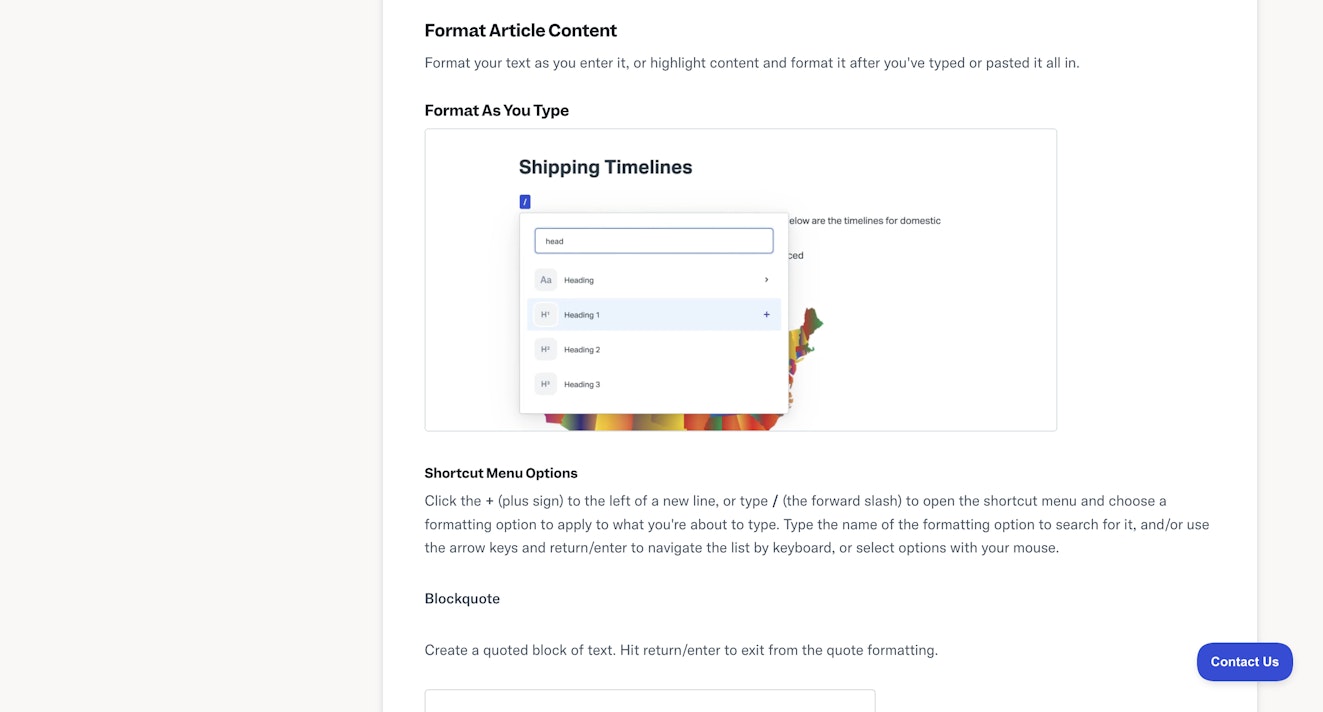Expand the Heading submenu chevron
This screenshot has width=1323, height=712.
coord(767,280)
